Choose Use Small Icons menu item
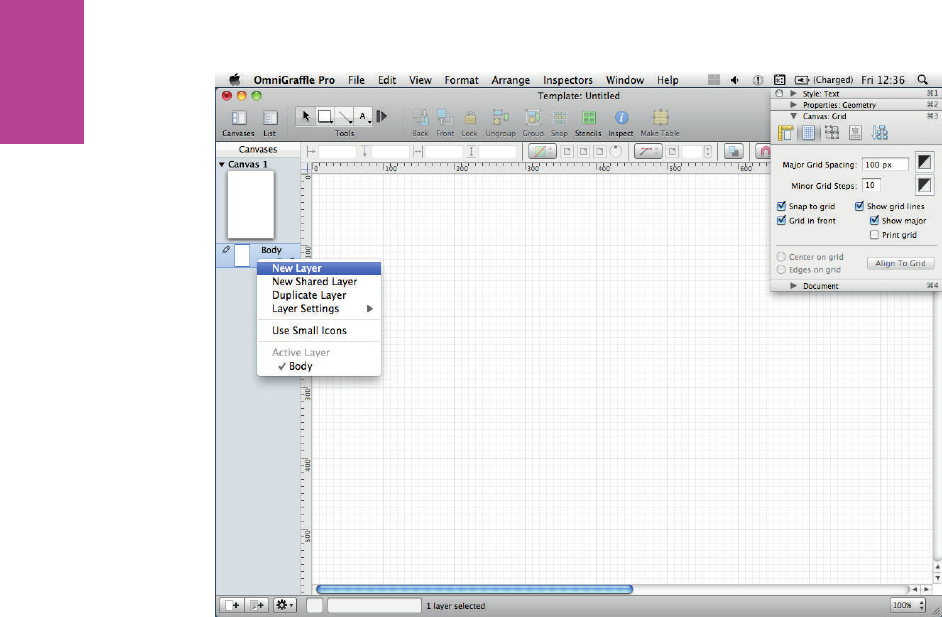This screenshot has width=942, height=617. [319, 330]
